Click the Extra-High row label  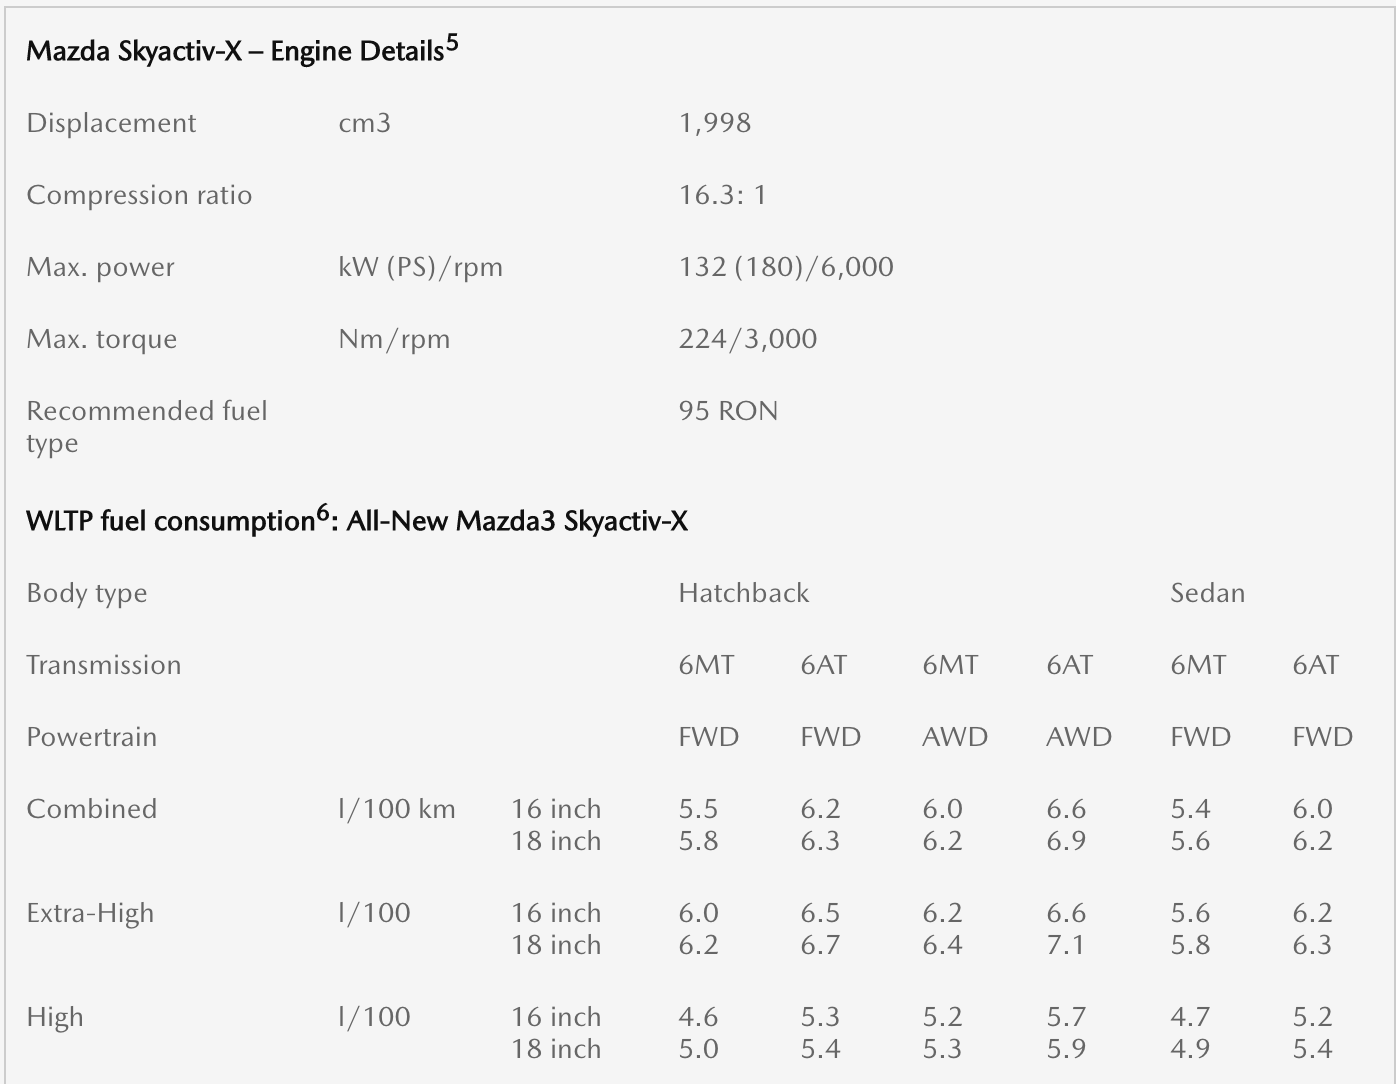(90, 913)
